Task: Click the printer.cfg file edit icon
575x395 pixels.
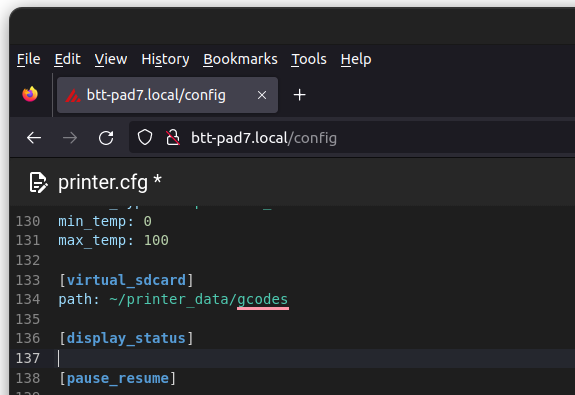Action: coord(38,182)
